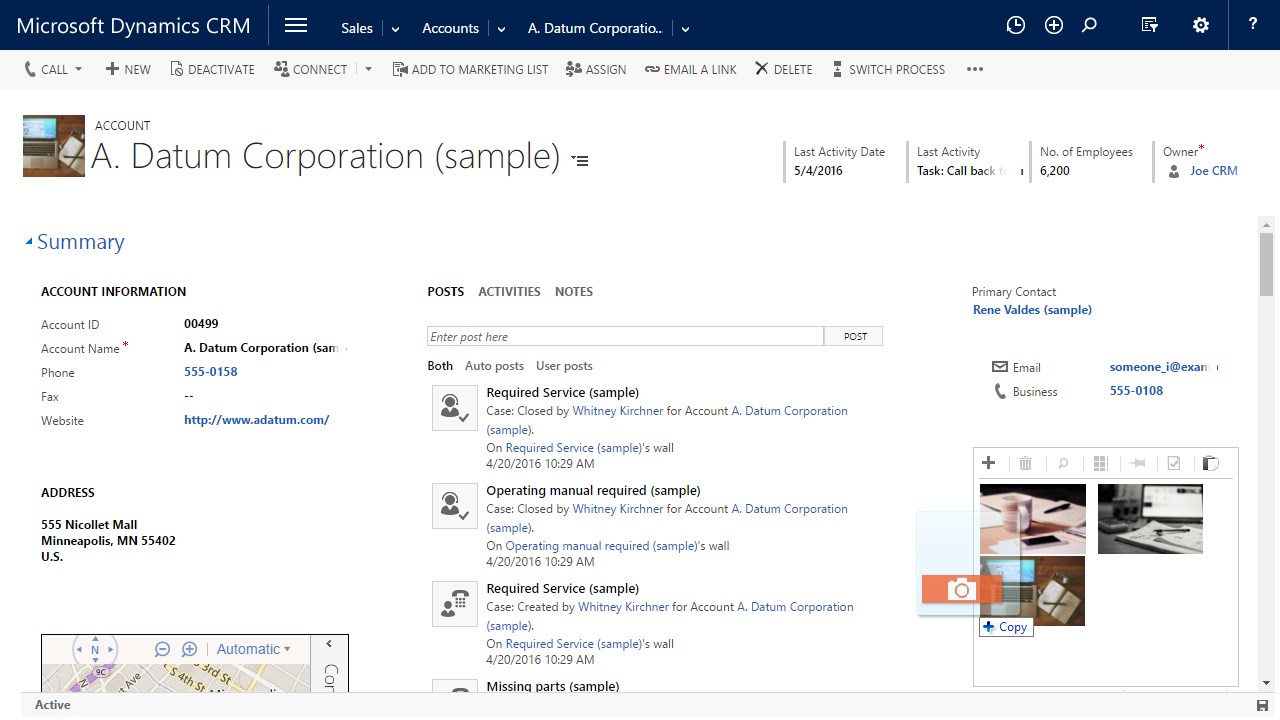Image resolution: width=1280 pixels, height=720 pixels.
Task: Zoom in on the map
Action: [189, 649]
